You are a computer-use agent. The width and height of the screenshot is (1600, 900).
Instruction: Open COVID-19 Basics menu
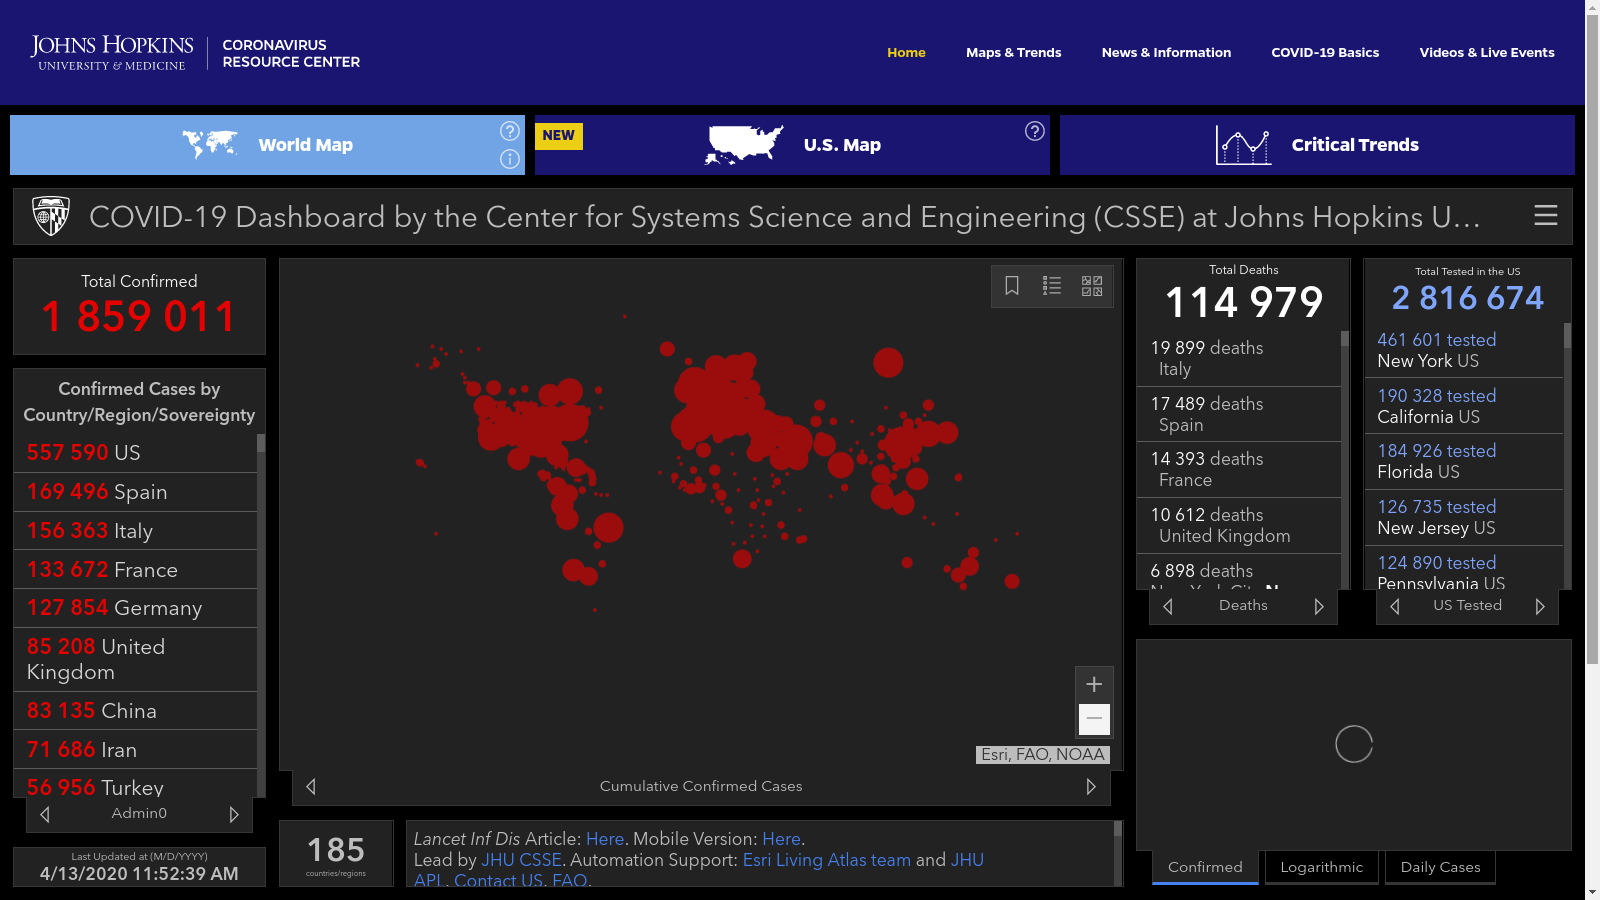(x=1325, y=53)
